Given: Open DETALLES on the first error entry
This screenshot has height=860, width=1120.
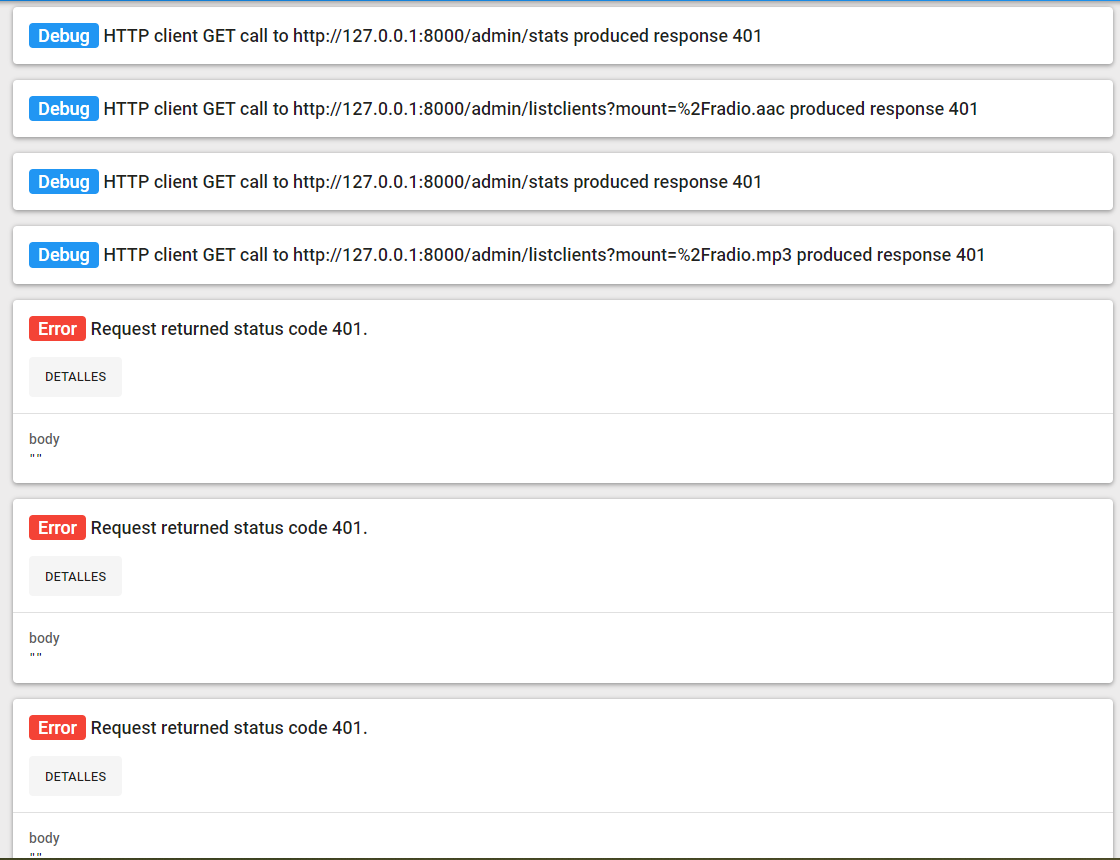Looking at the screenshot, I should (75, 376).
